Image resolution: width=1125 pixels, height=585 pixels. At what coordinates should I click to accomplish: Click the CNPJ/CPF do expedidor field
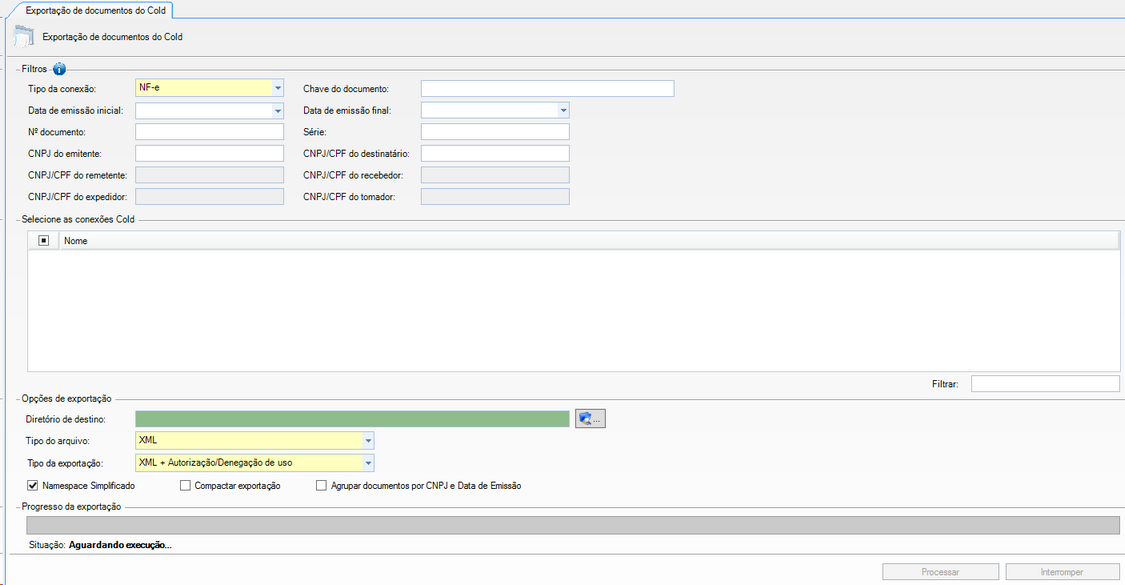(210, 197)
